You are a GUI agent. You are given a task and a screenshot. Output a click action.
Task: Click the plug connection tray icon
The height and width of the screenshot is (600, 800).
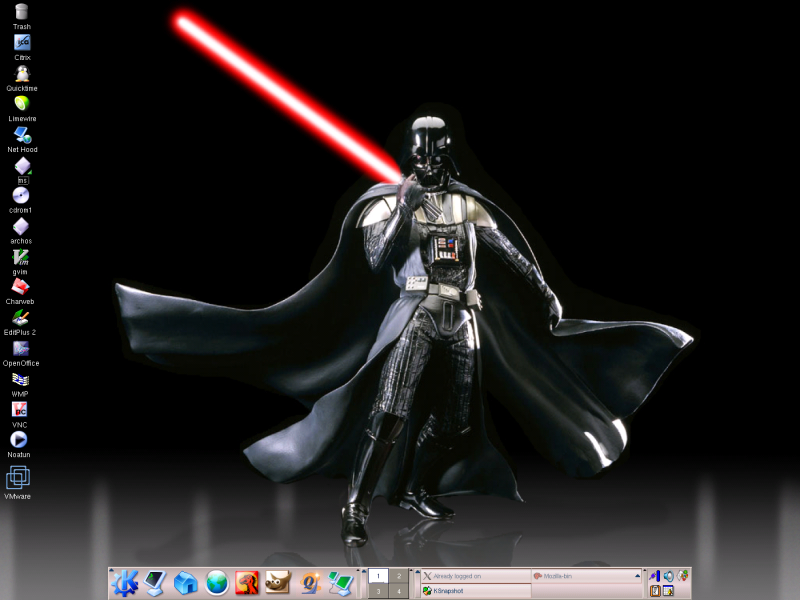[655, 577]
